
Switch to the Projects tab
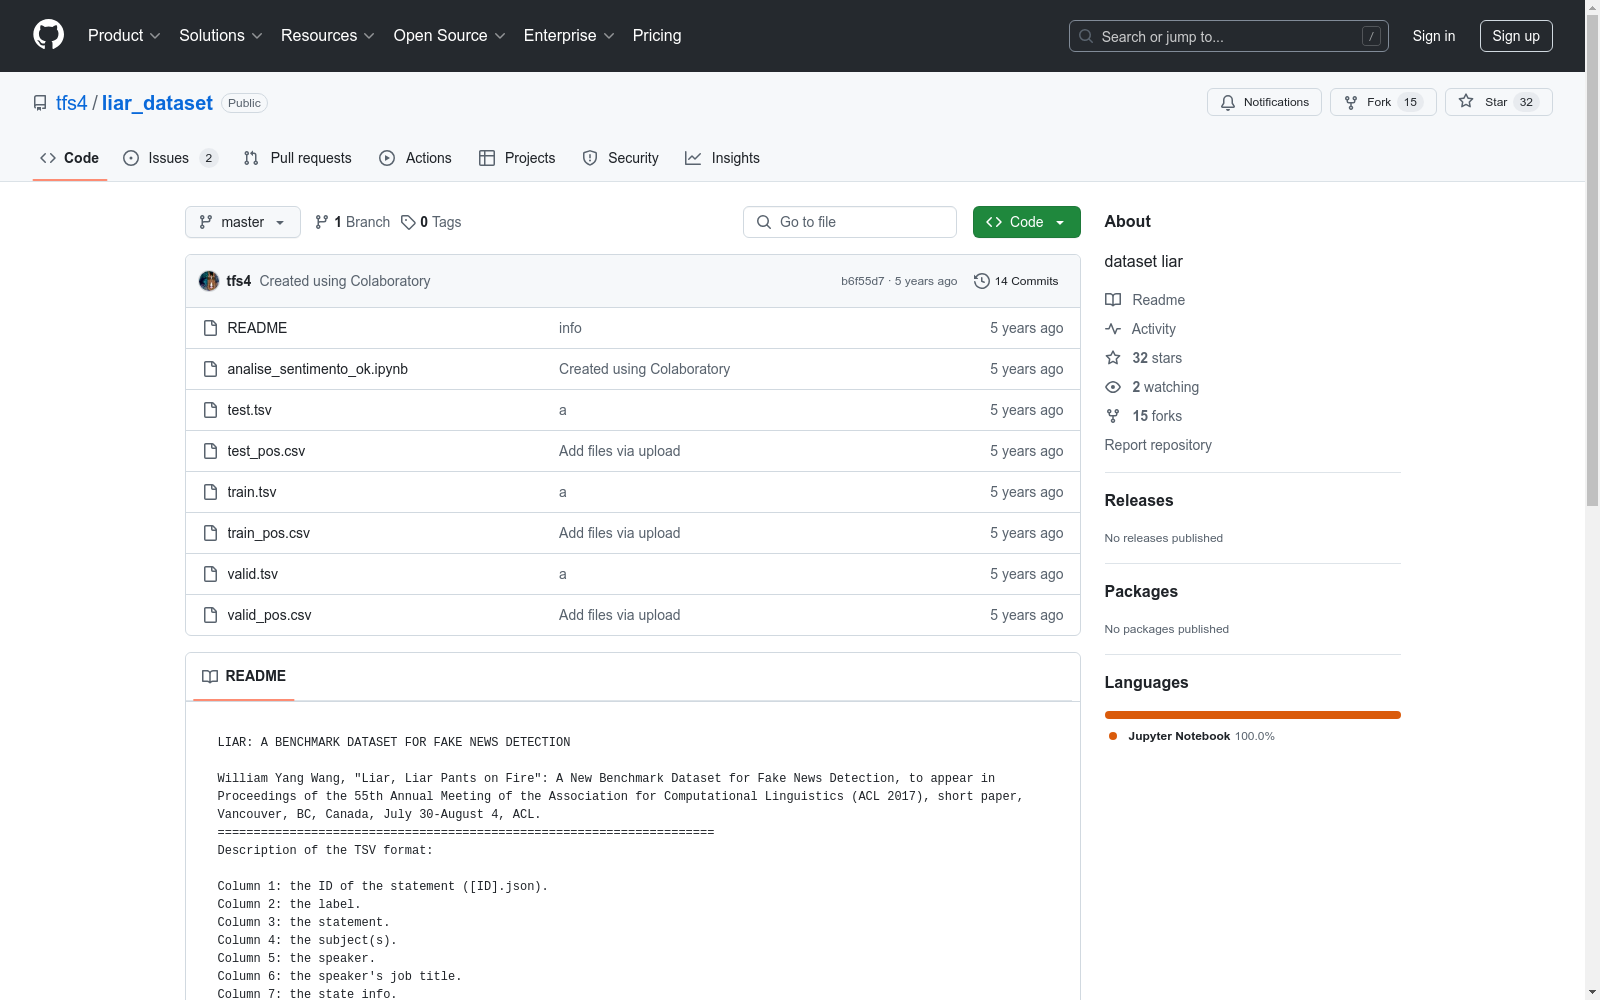(x=517, y=158)
